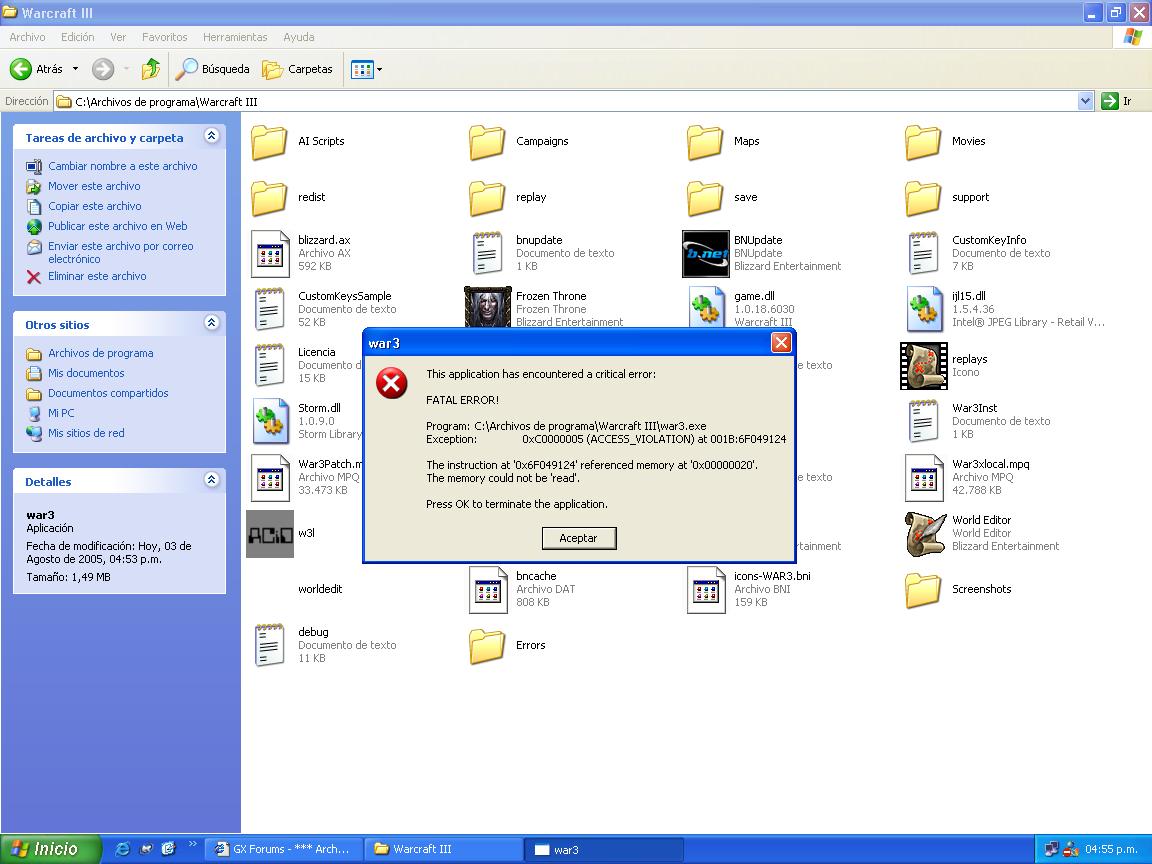Screen dimensions: 1152x864
Task: Go back with the Atrás button
Action: 37,69
